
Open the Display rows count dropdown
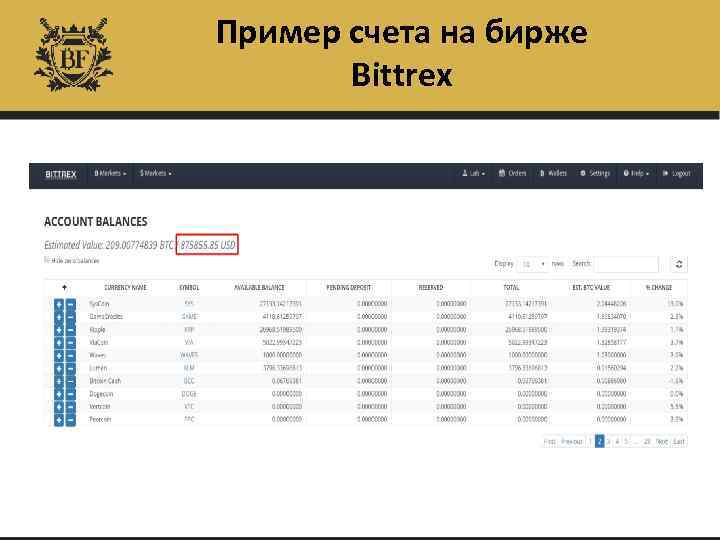533,264
